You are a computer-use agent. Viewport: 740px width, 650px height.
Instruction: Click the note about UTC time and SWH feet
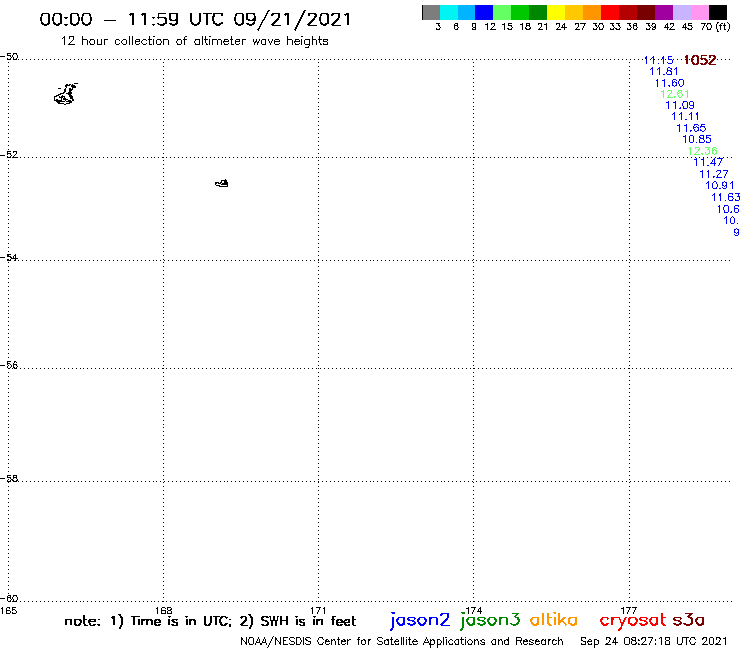click(210, 621)
